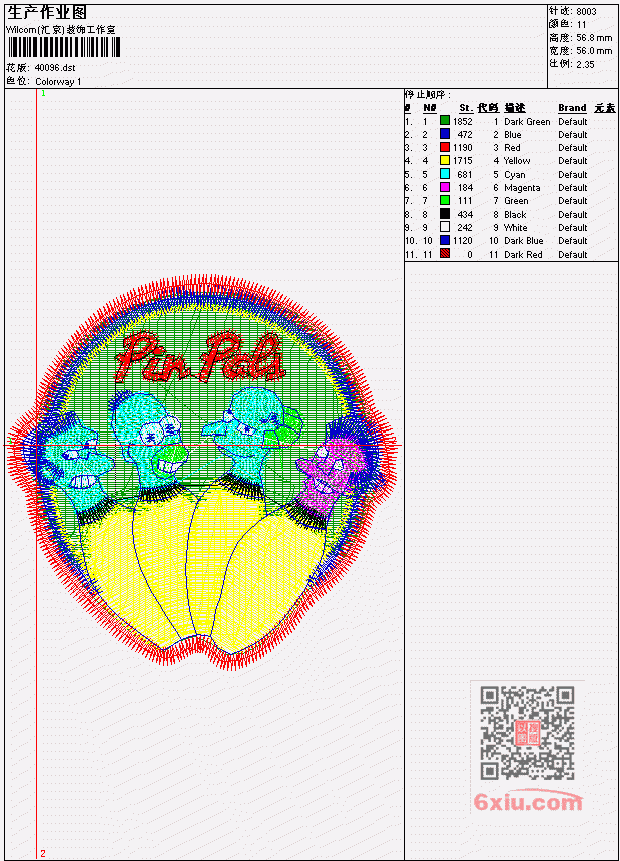Screen dimensions: 620x861
Task: Choose the Dark Blue swatch in row 10
Action: [x=445, y=240]
